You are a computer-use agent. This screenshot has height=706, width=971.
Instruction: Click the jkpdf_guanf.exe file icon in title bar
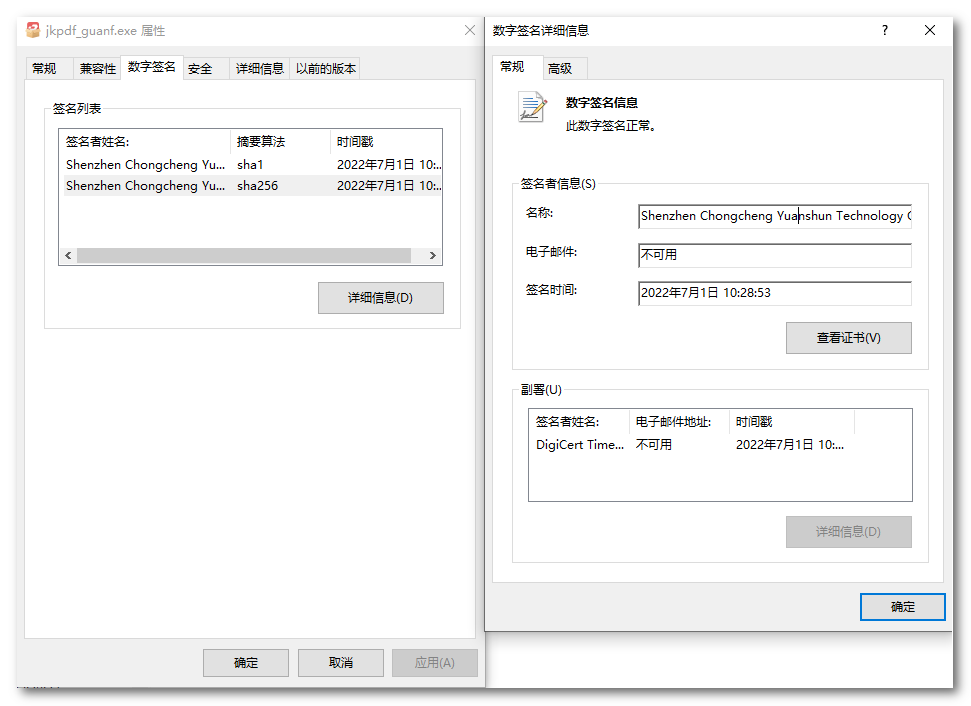(x=33, y=31)
